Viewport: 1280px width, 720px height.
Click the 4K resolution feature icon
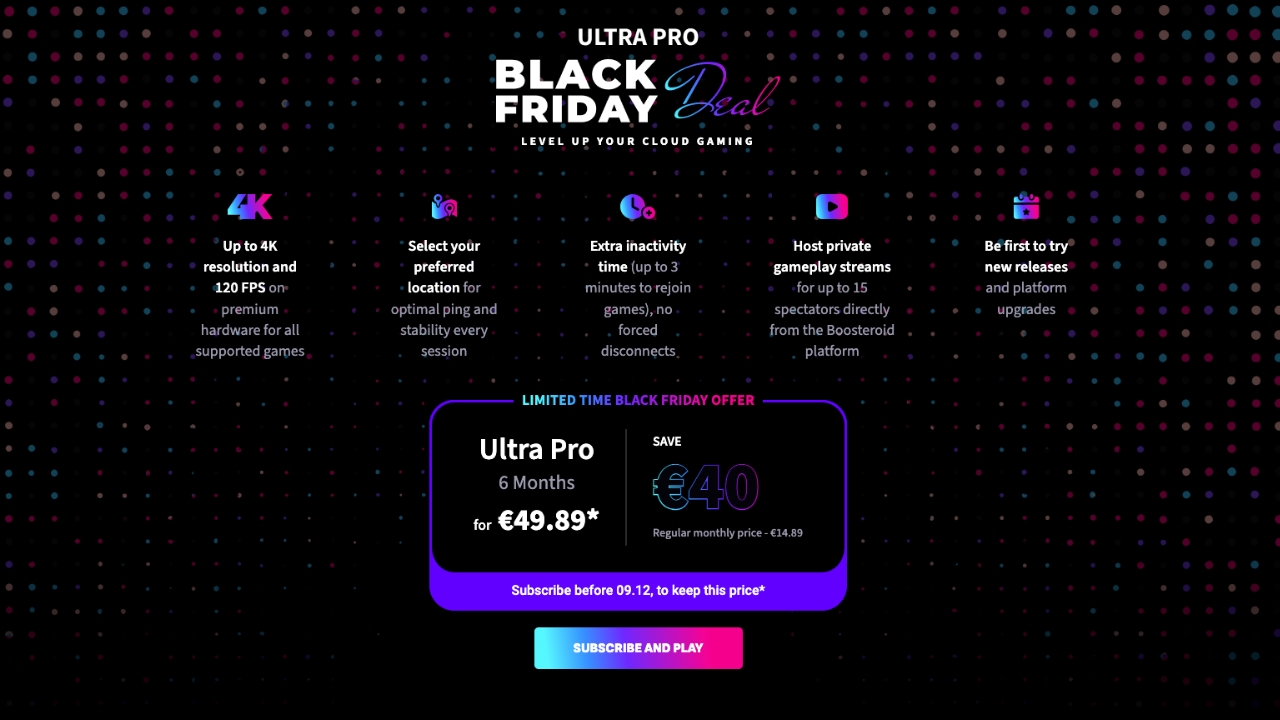[x=249, y=206]
